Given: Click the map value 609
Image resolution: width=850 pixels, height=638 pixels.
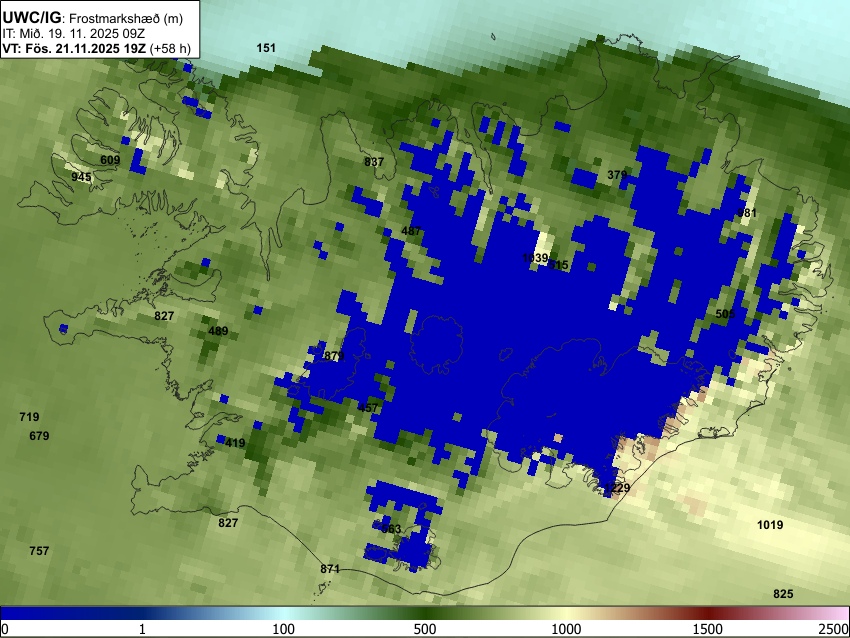Looking at the screenshot, I should coord(110,160).
